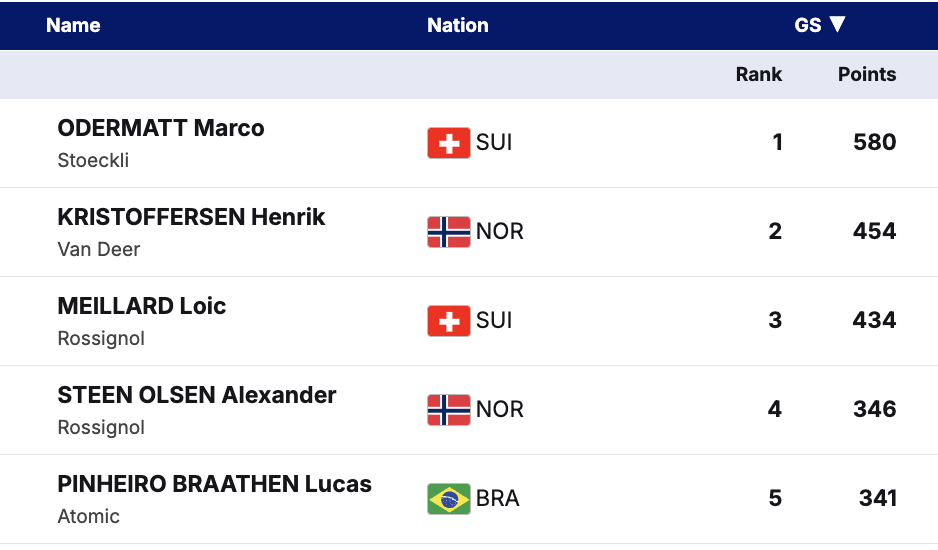
Task: Click the Rank sub-header
Action: click(x=758, y=74)
